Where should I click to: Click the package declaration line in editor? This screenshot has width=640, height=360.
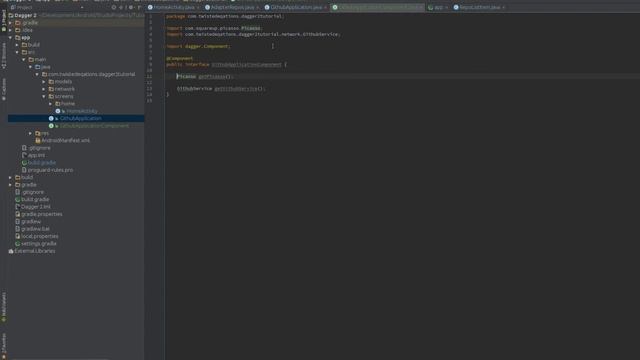coord(225,16)
